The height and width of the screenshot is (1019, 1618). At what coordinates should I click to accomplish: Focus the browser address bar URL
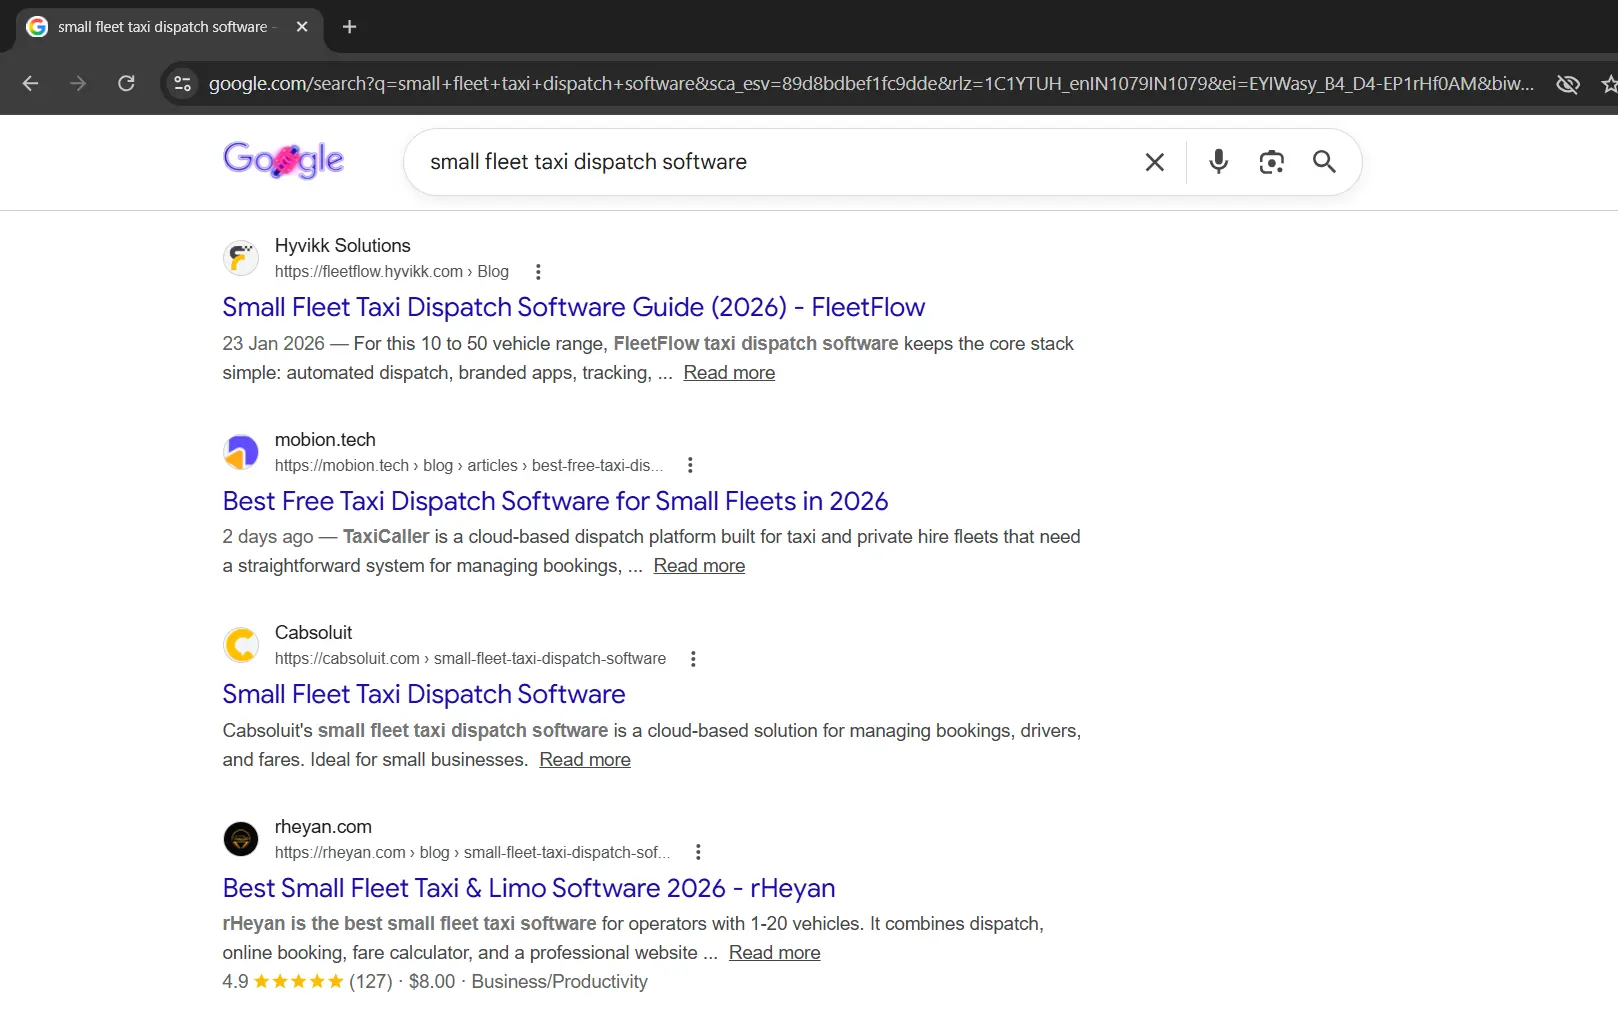[870, 84]
